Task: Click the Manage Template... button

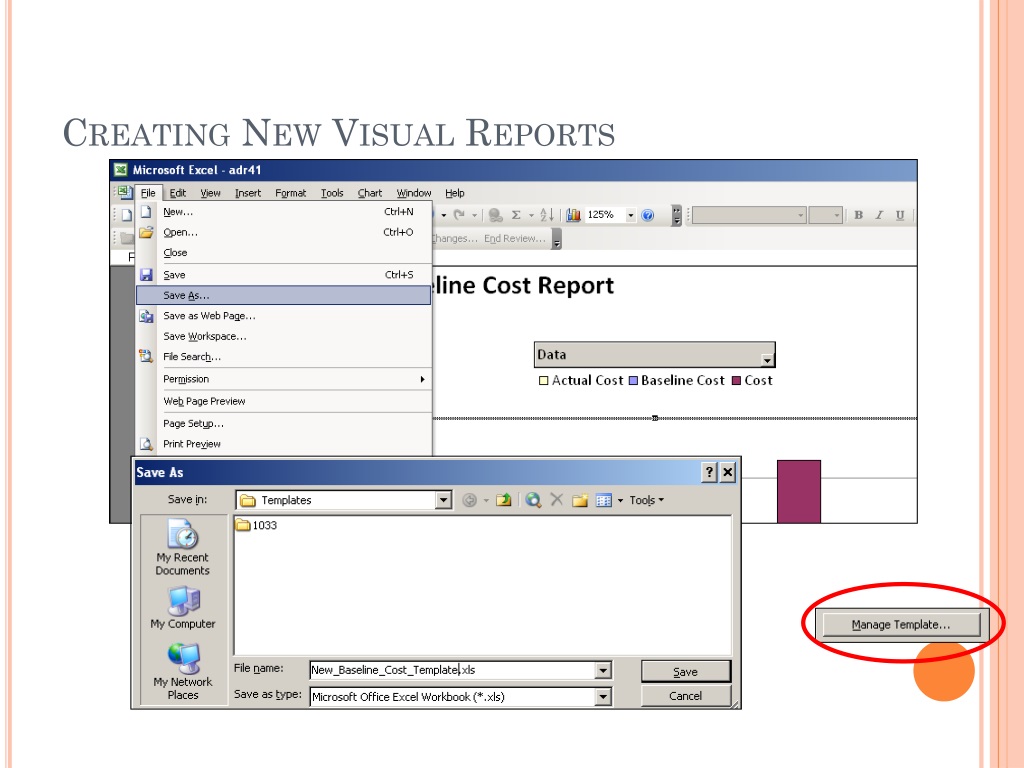Action: click(901, 624)
